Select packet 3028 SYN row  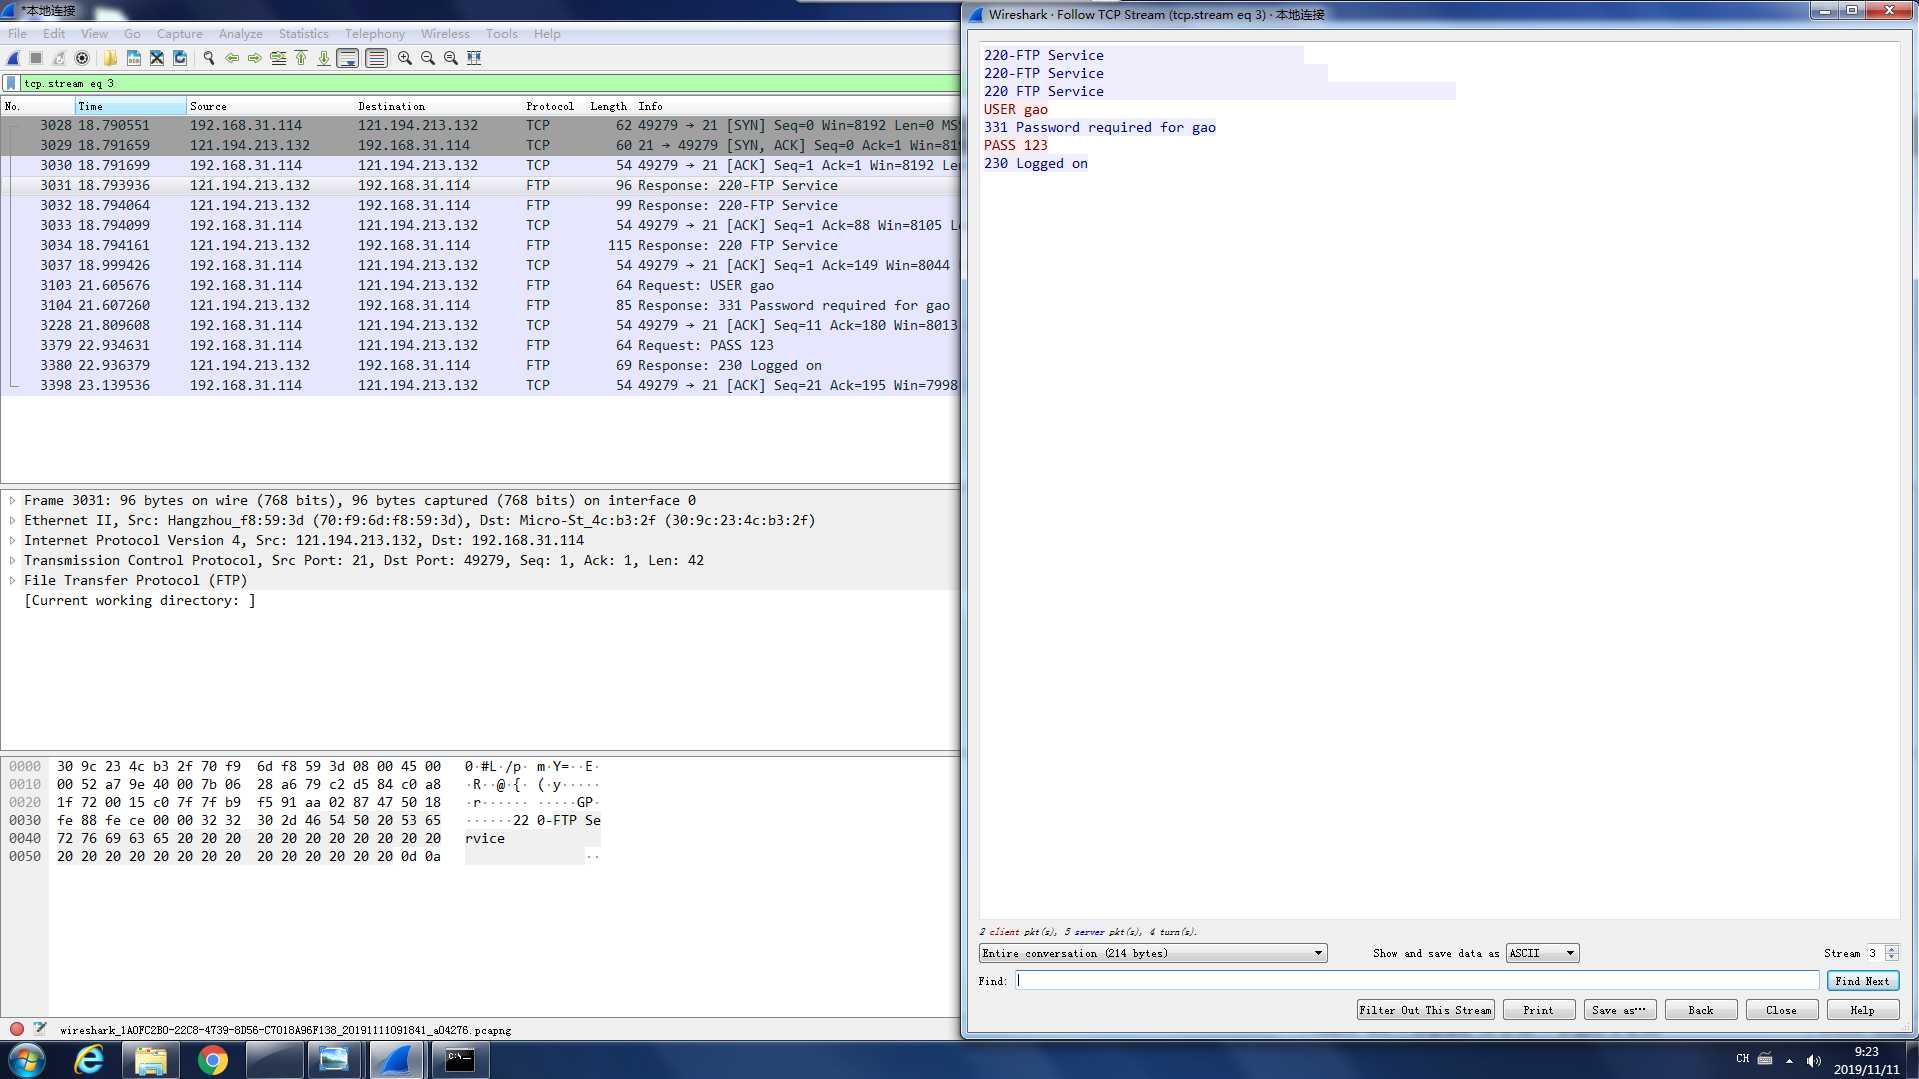coord(480,125)
